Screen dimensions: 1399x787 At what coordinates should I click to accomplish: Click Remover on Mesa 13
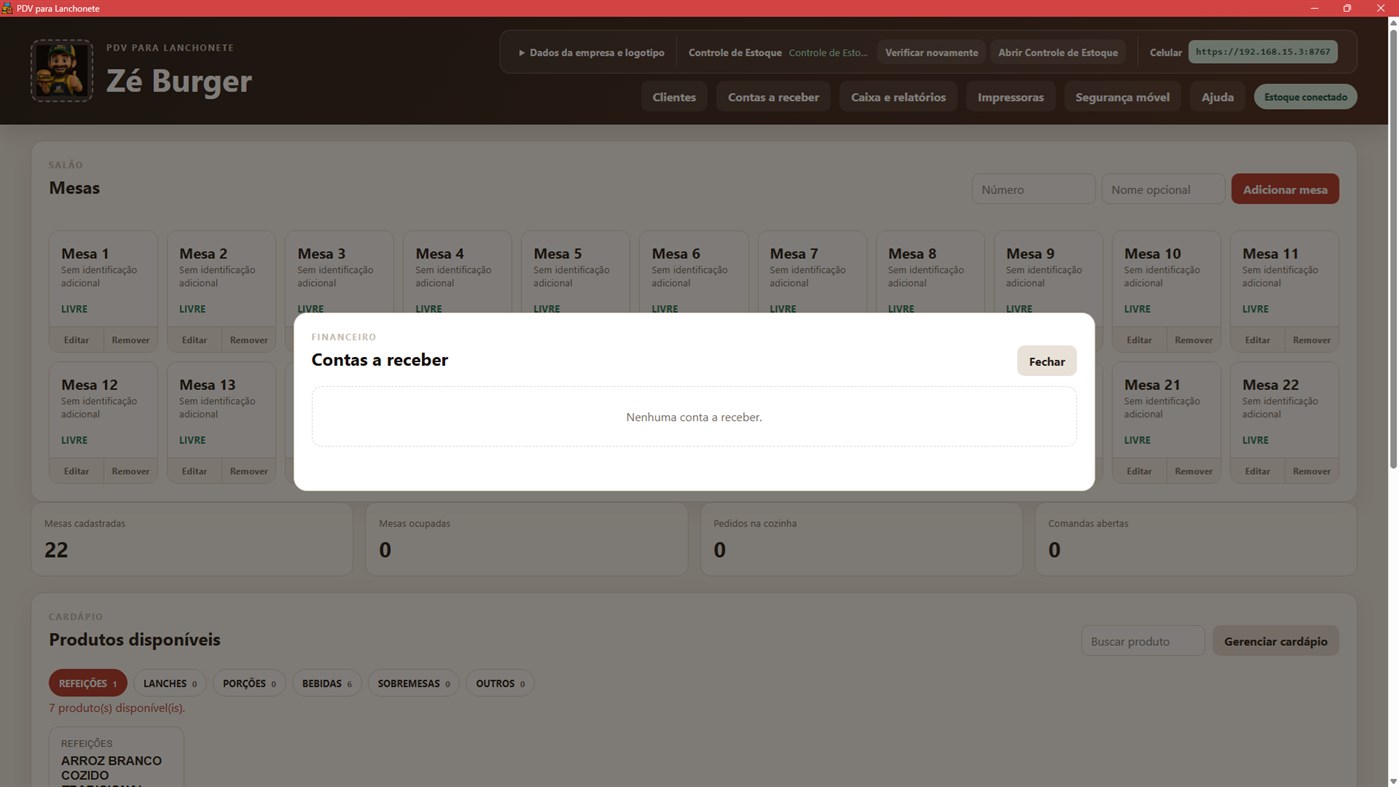248,471
